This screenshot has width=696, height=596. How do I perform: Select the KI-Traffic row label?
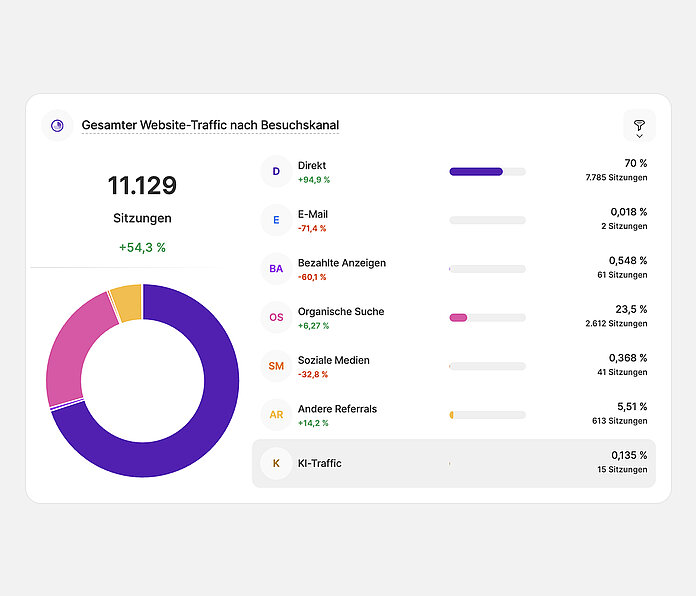click(x=319, y=463)
